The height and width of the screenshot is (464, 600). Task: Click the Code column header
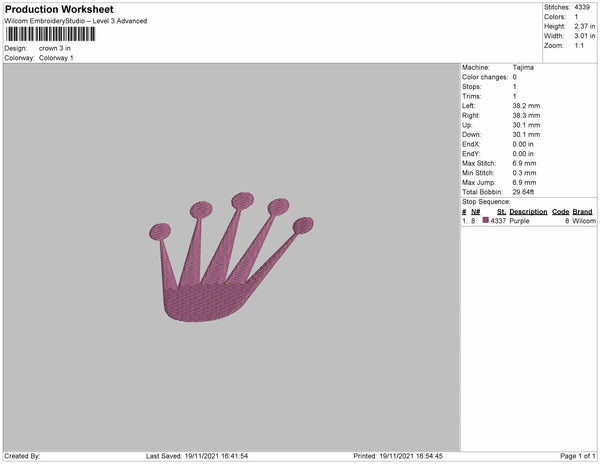tap(561, 212)
